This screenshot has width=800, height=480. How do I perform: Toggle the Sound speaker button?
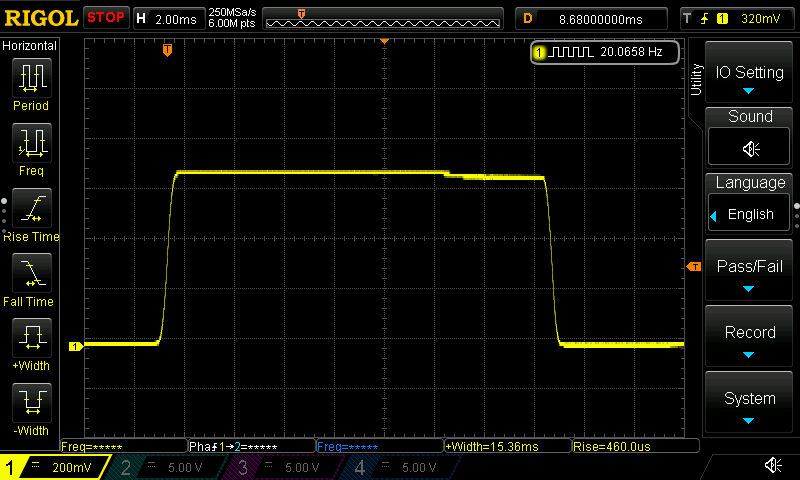750,148
